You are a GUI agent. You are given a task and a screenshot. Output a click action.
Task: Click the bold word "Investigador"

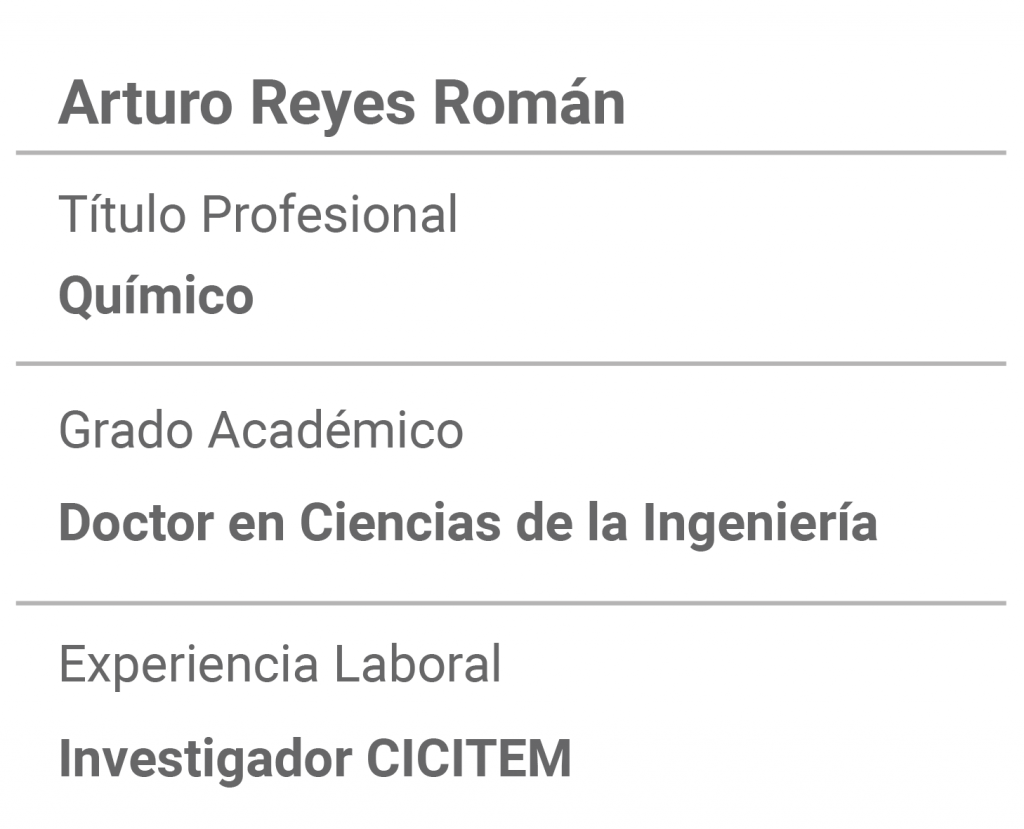pyautogui.click(x=205, y=760)
